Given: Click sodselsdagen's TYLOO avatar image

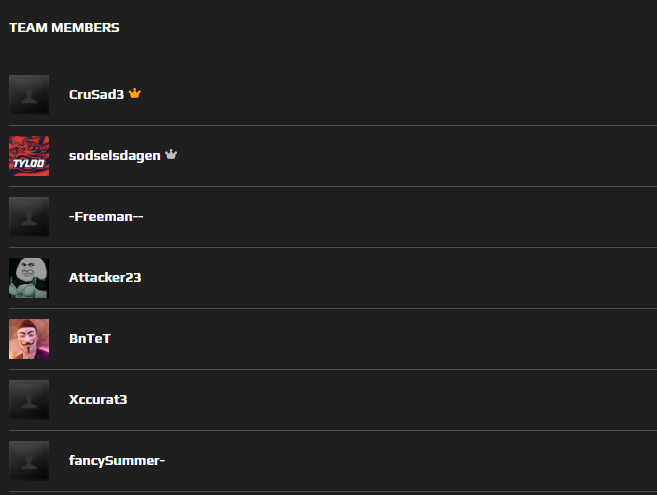Looking at the screenshot, I should [29, 156].
